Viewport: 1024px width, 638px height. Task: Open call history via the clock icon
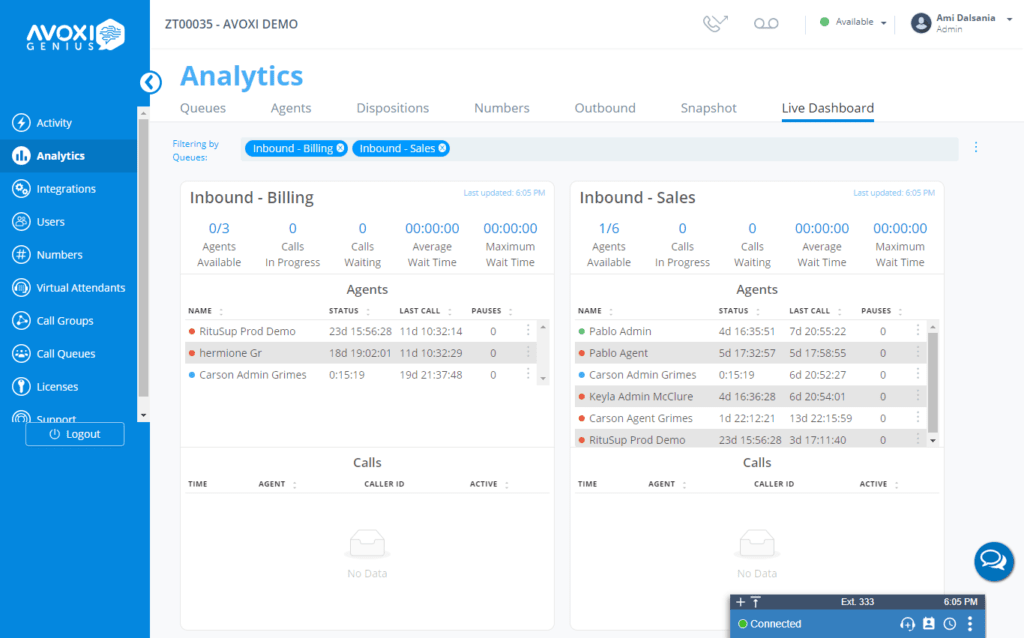coord(950,623)
